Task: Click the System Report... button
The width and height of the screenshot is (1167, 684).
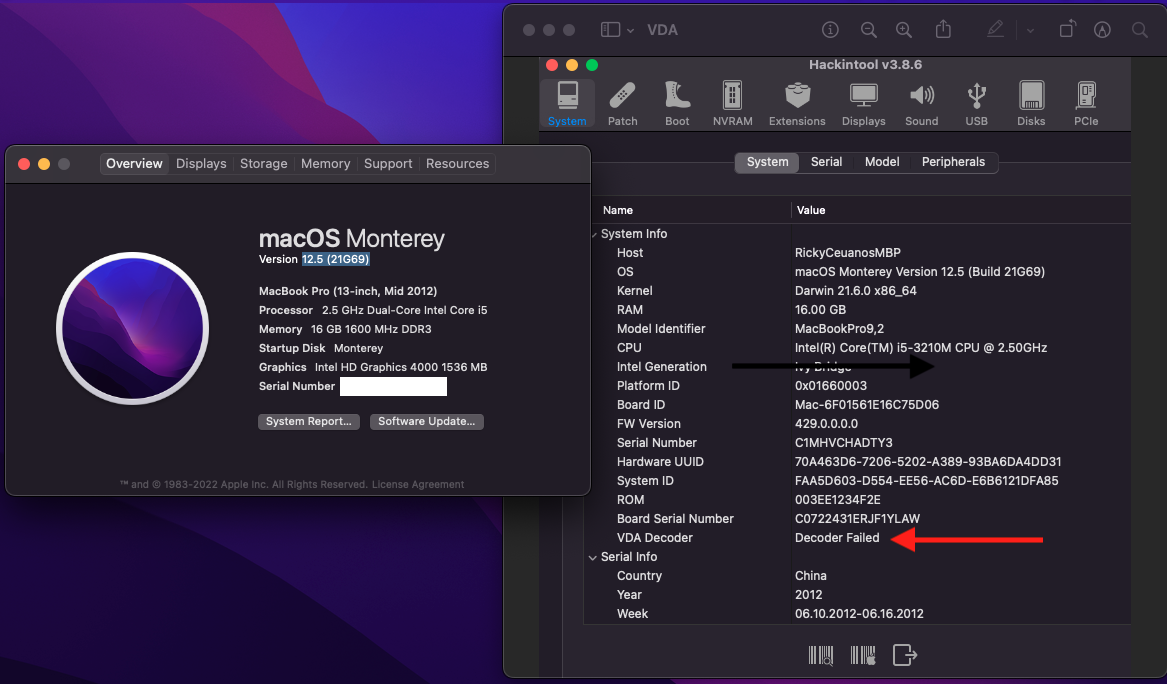Action: pos(309,422)
